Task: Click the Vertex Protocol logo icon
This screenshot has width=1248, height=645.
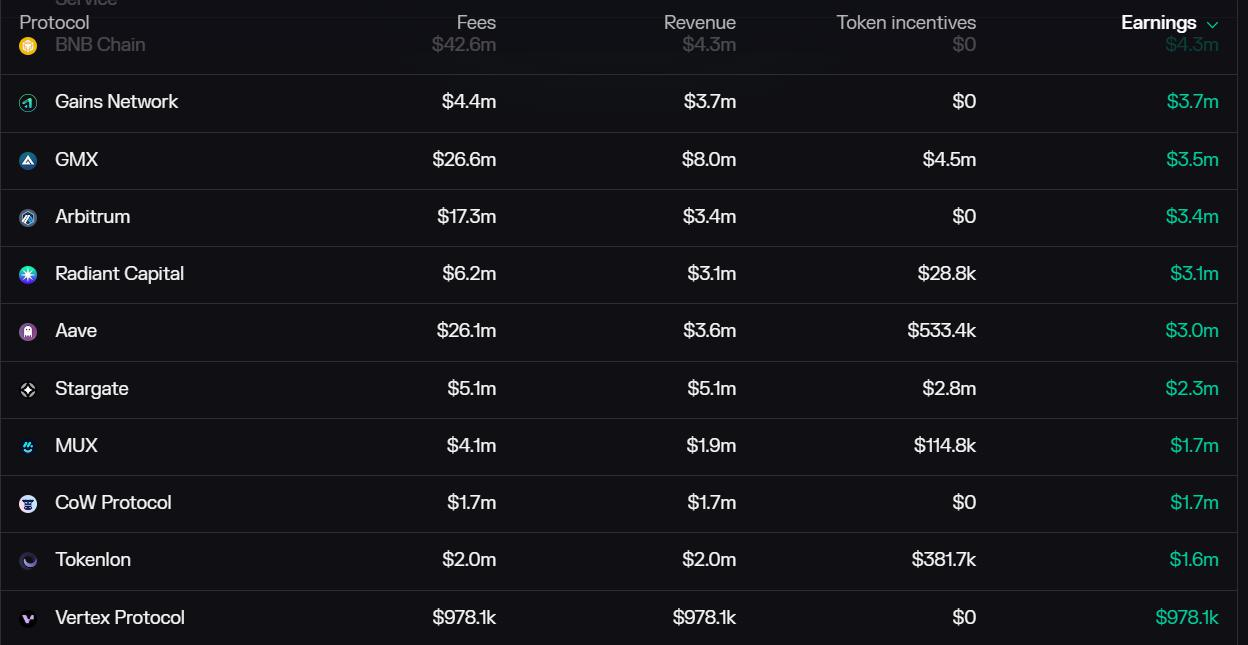Action: point(28,618)
